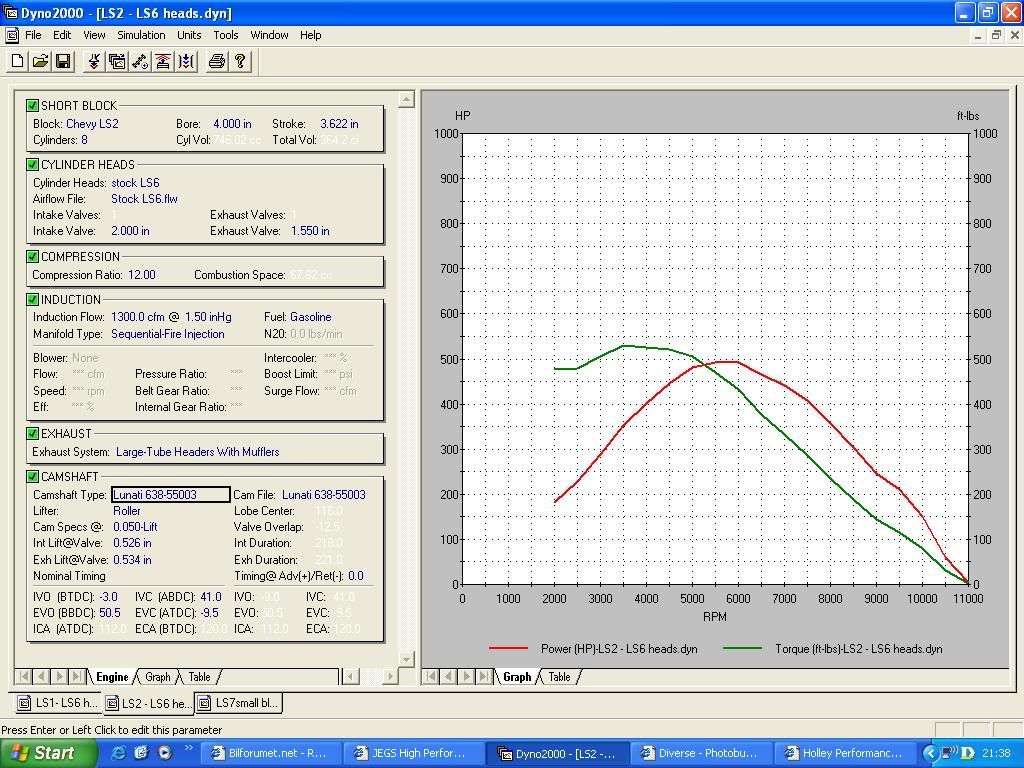
Task: Change the Lifter value Roller
Action: click(127, 511)
